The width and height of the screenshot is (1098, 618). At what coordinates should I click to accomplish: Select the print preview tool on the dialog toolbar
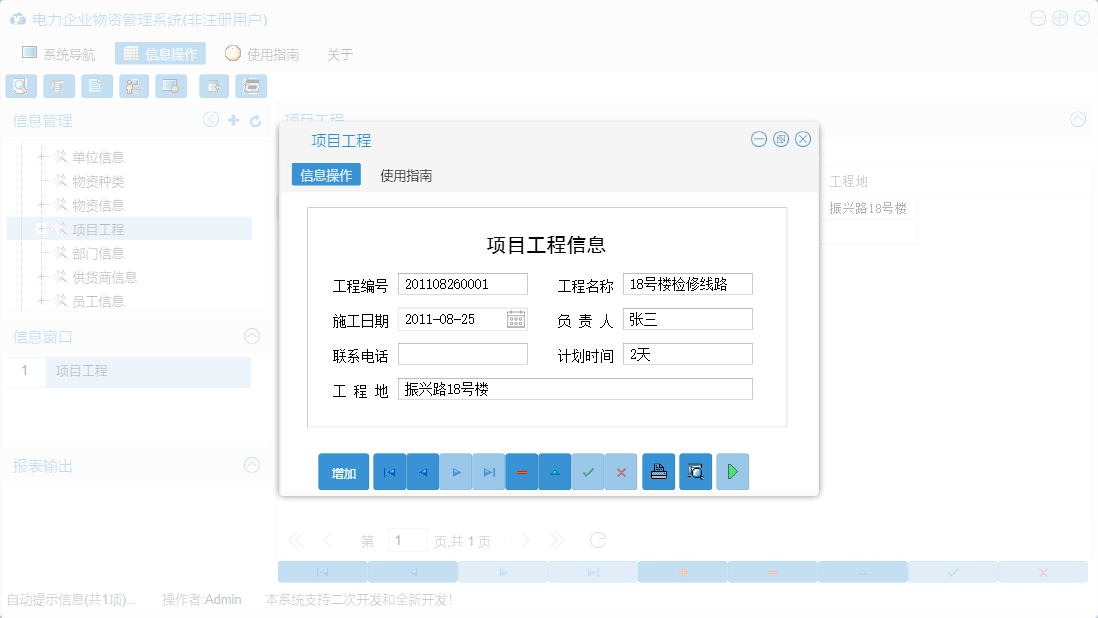696,471
